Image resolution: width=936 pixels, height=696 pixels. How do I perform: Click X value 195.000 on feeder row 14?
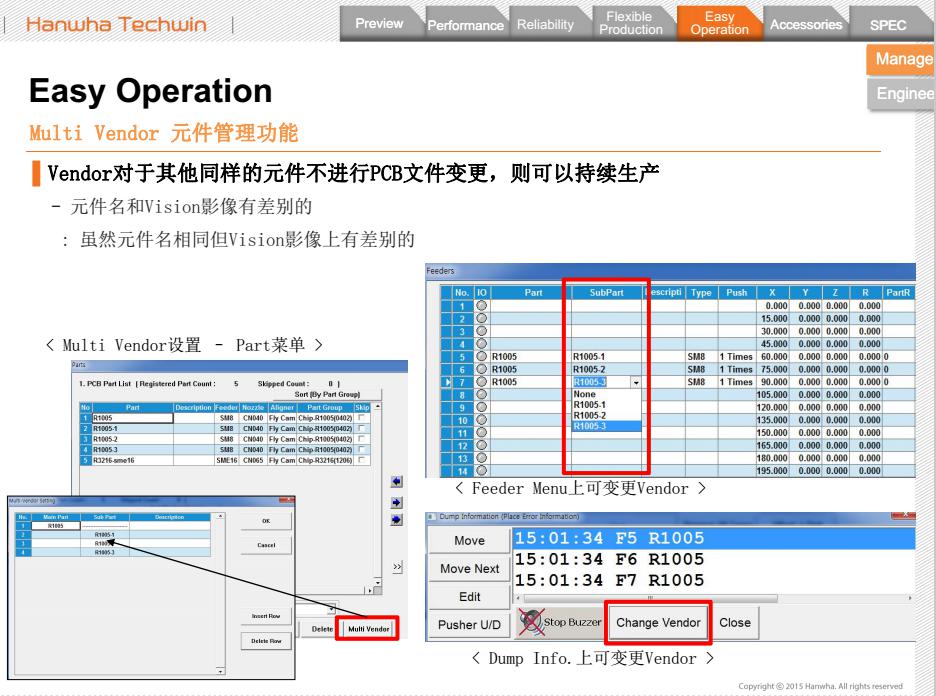coord(772,470)
